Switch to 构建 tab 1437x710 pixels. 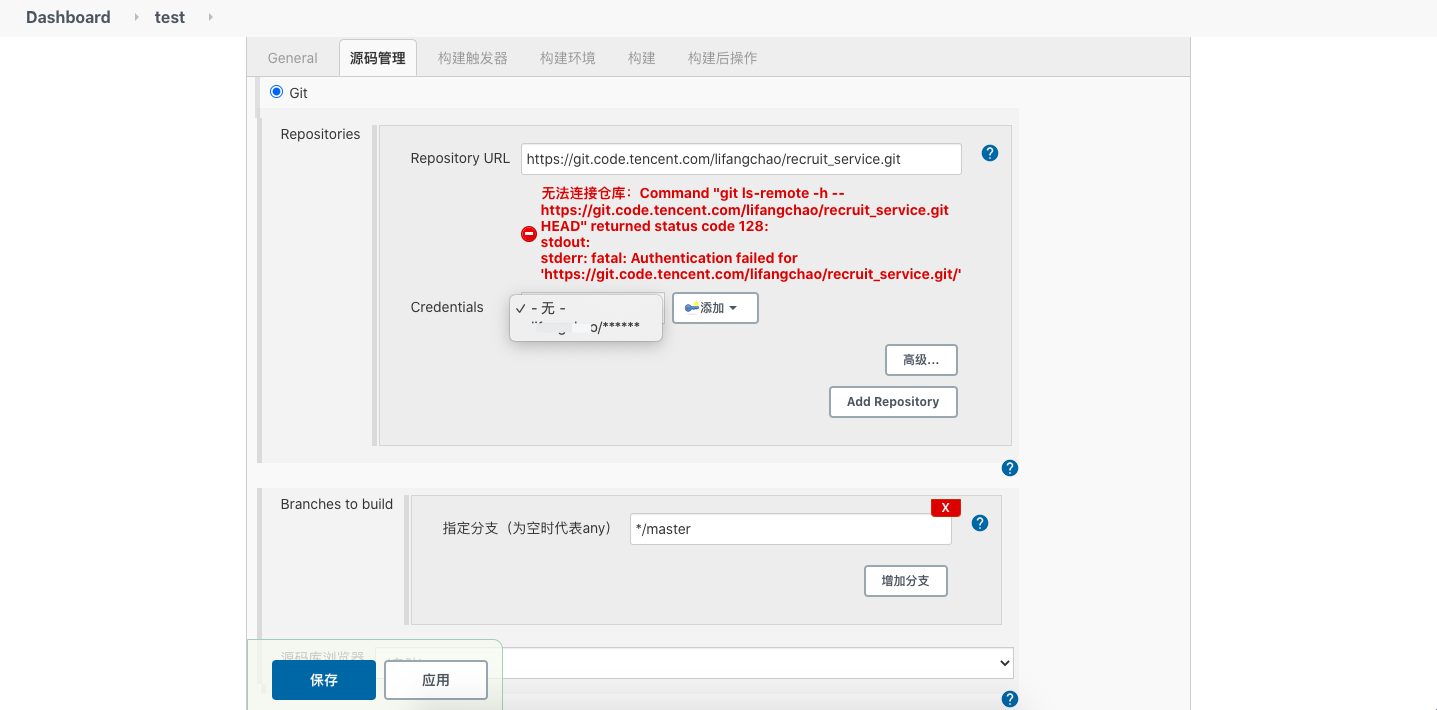642,58
